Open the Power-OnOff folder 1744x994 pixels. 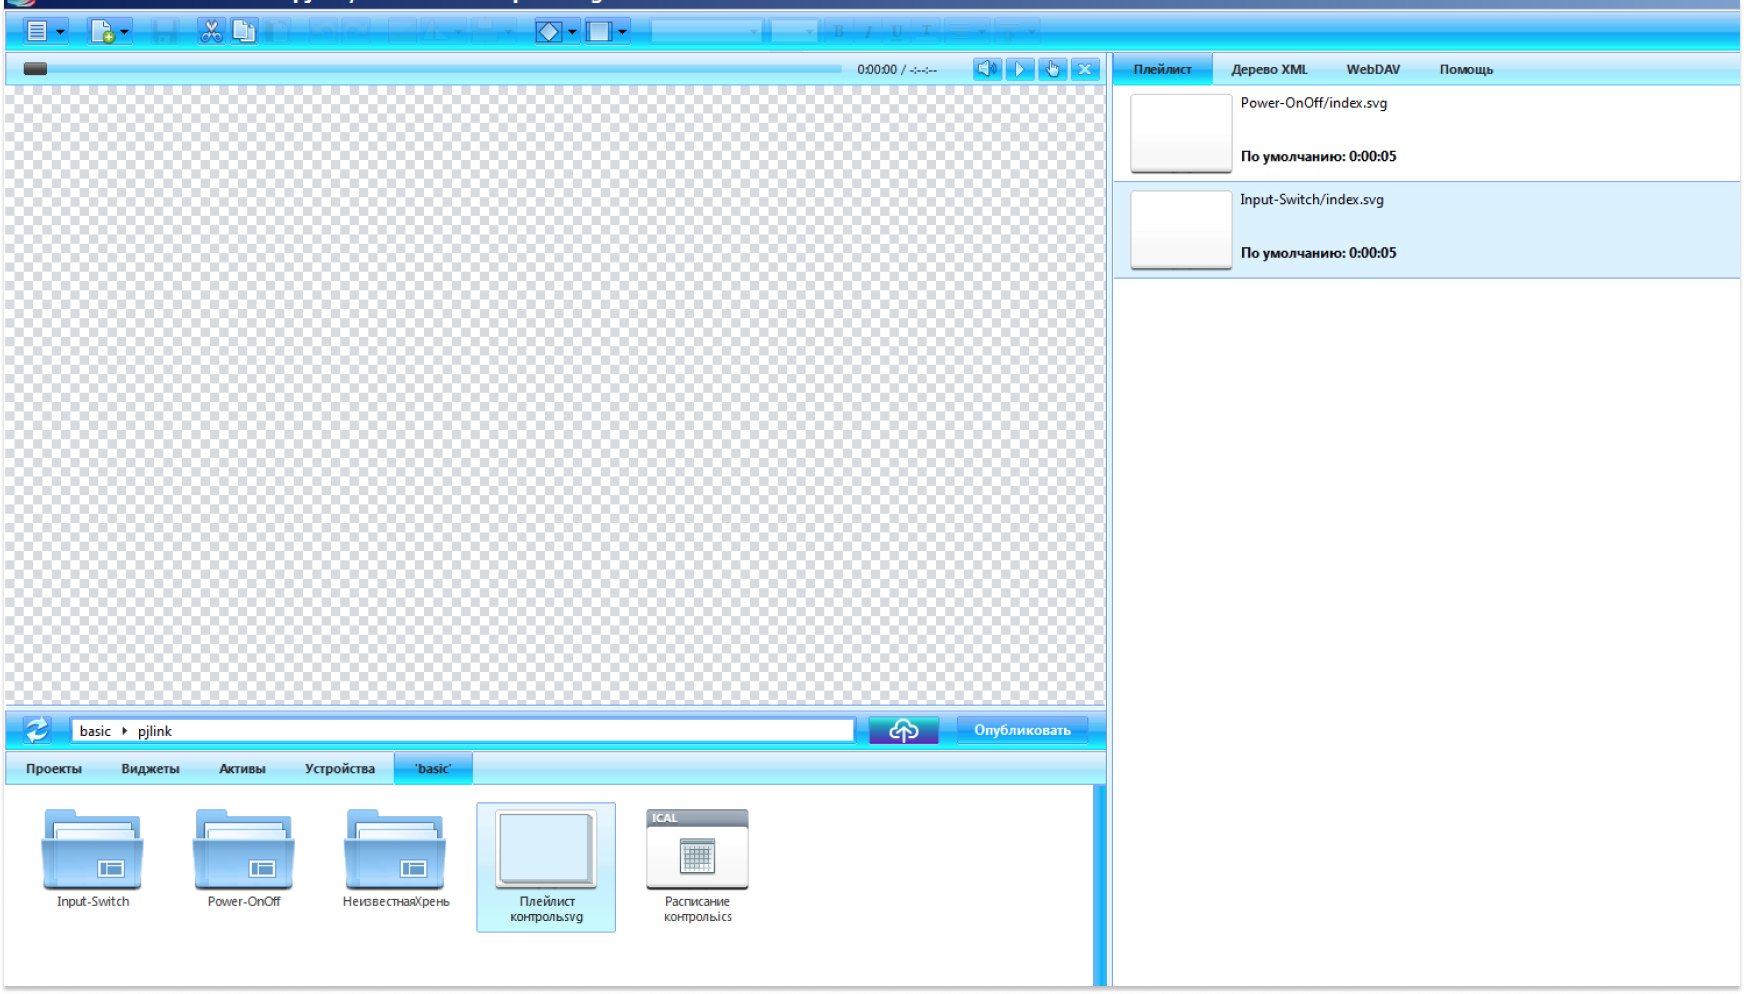(244, 850)
